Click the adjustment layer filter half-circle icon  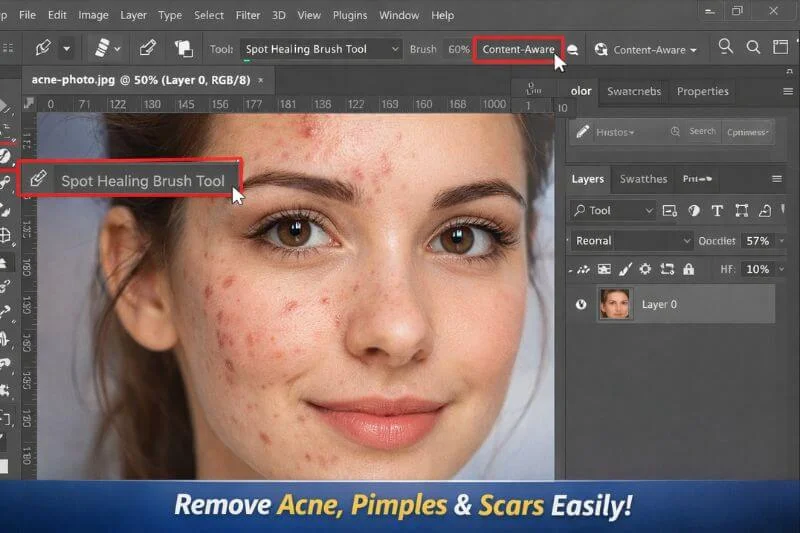[693, 211]
